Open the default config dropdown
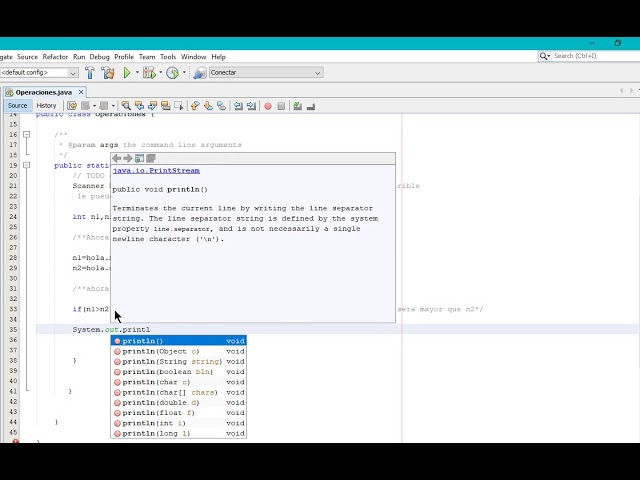The width and height of the screenshot is (640, 480). (73, 73)
